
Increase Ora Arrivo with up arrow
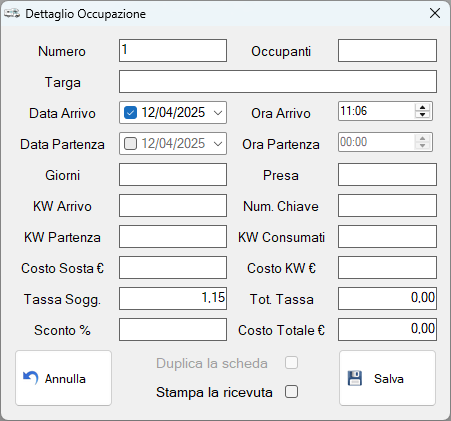coord(423,108)
